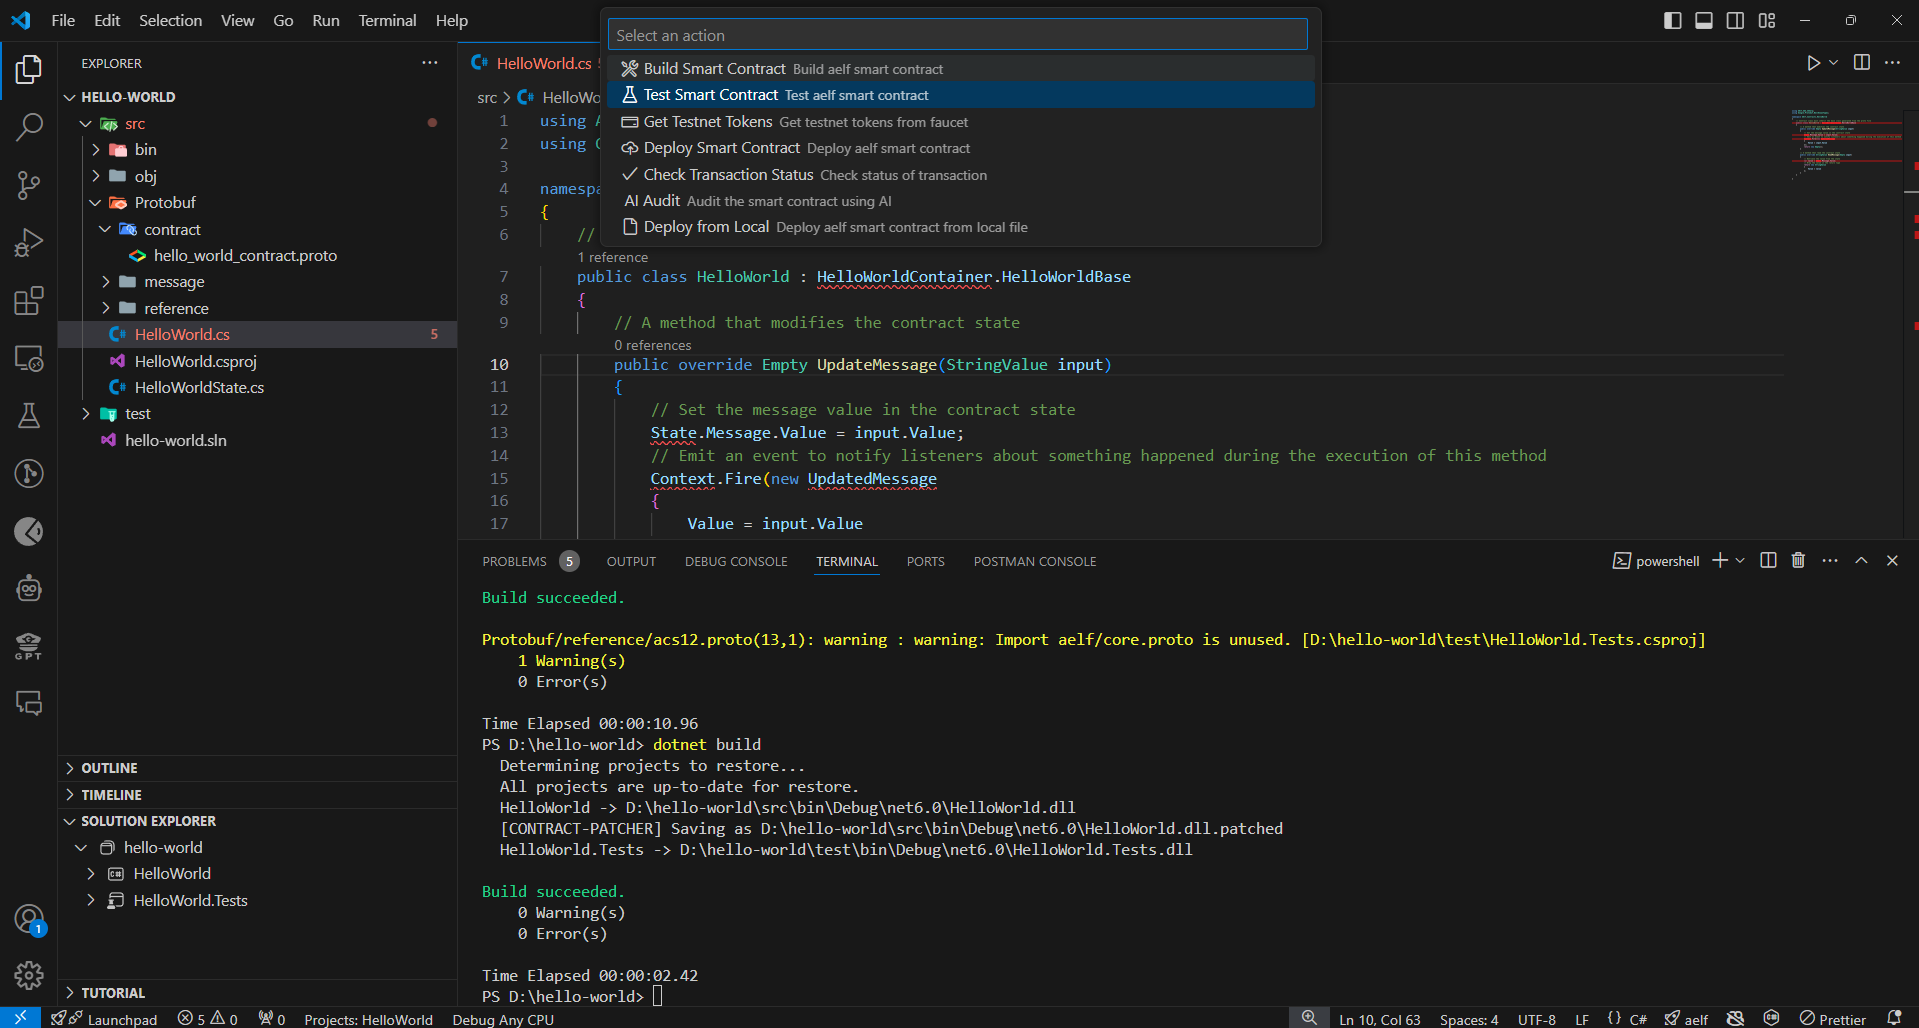Open the Search view in activity bar
1919x1028 pixels.
coord(29,127)
